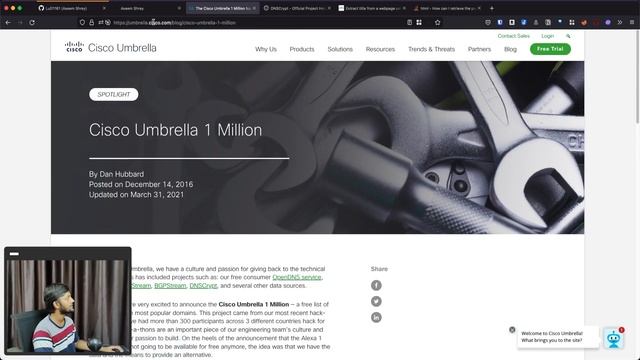Open the site search magnifier icon
Image resolution: width=640 pixels, height=360 pixels.
point(568,36)
